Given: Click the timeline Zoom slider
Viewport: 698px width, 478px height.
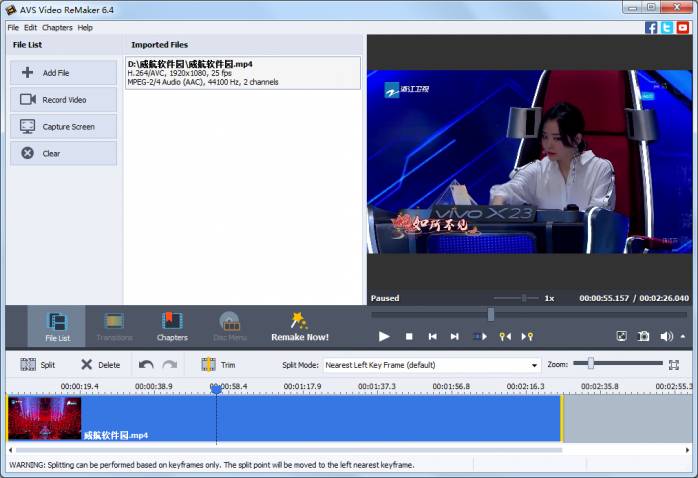Looking at the screenshot, I should click(x=591, y=364).
